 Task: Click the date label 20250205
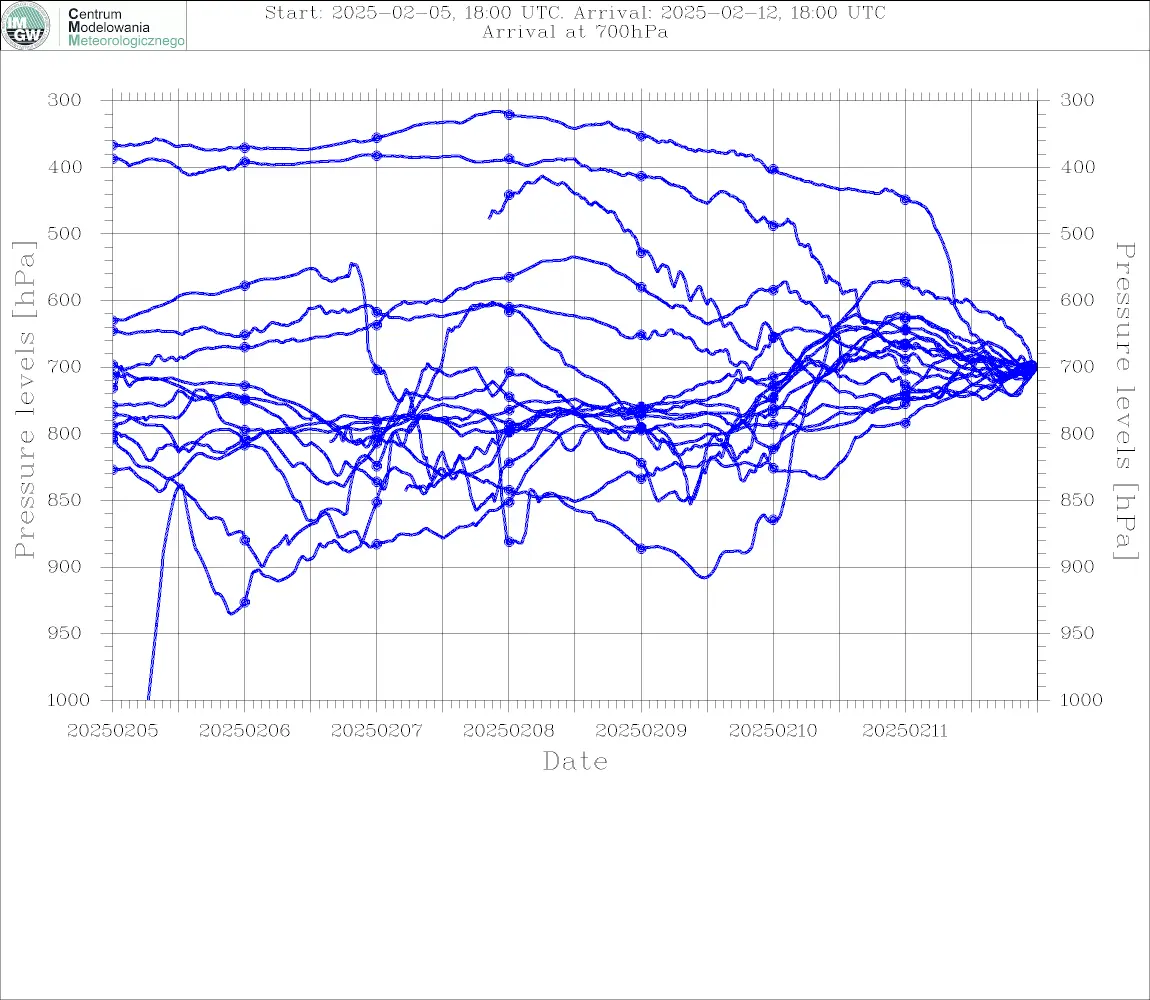coord(112,731)
